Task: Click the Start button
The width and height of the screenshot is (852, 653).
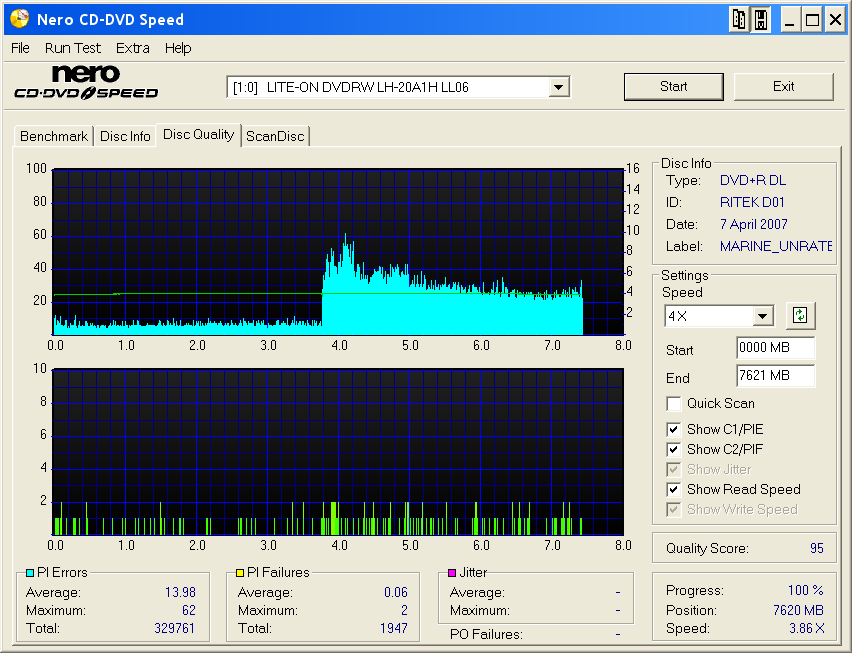Action: click(674, 87)
